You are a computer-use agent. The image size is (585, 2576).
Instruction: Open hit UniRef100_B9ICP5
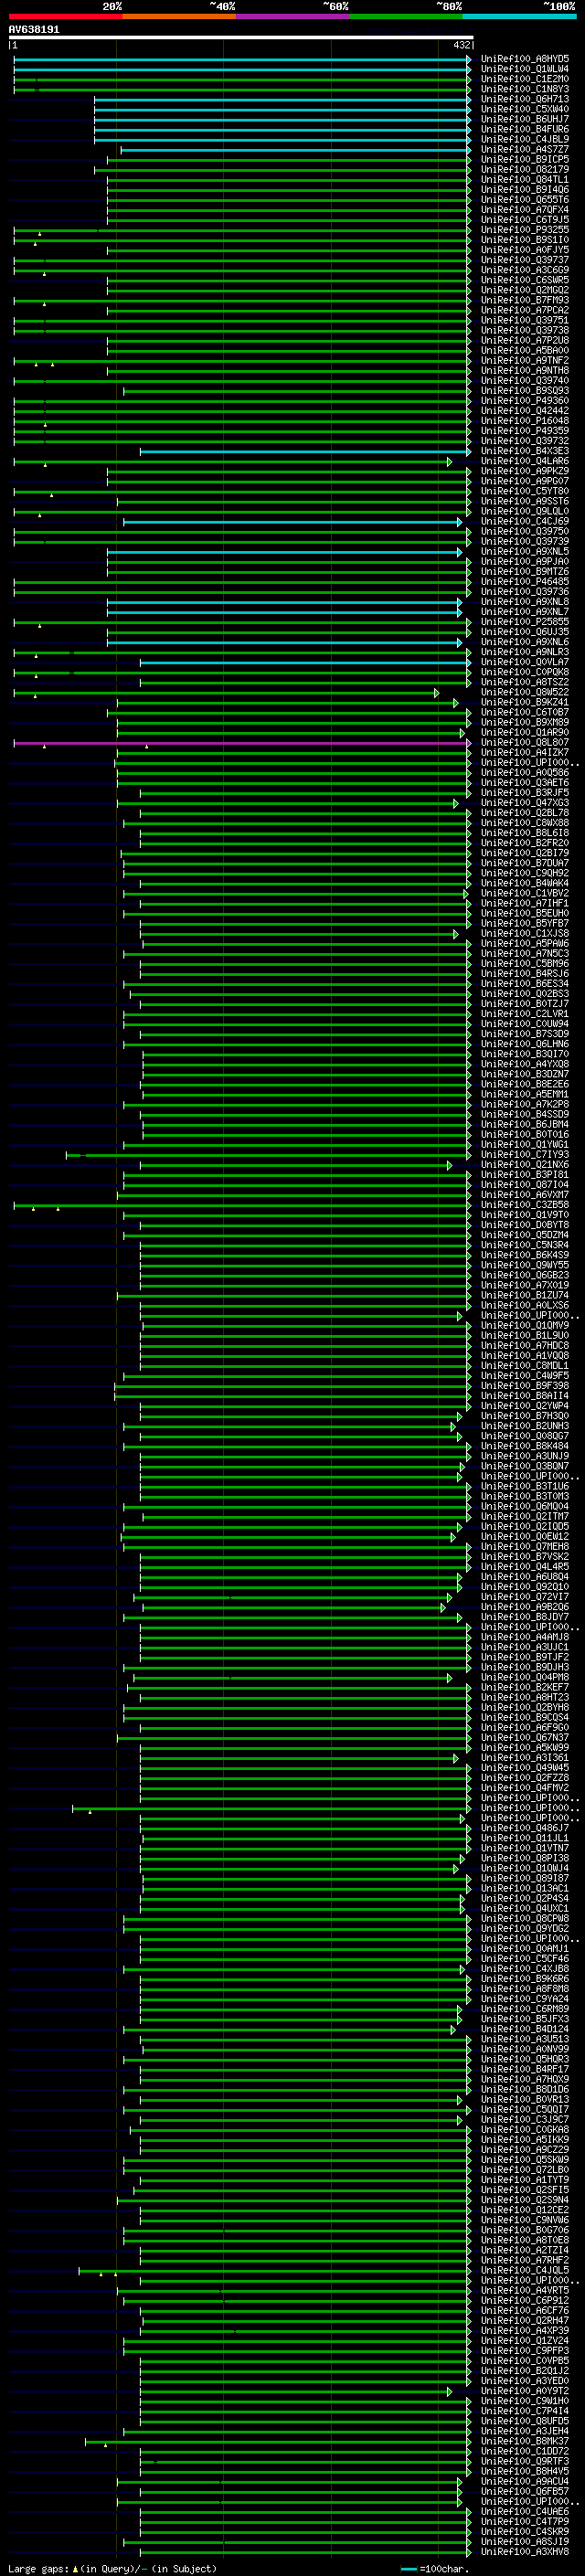525,159
